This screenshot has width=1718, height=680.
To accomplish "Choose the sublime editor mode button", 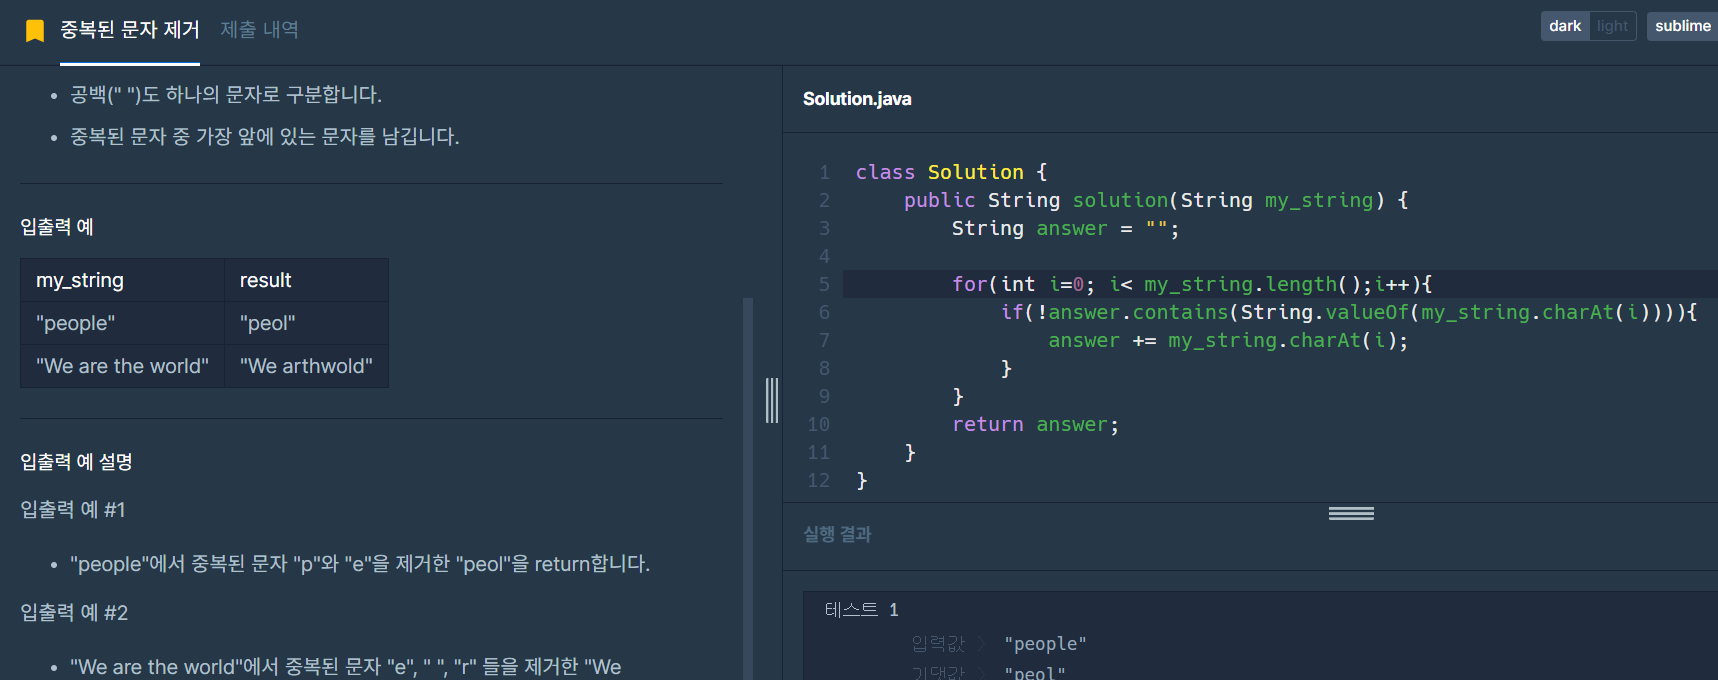I will point(1682,26).
